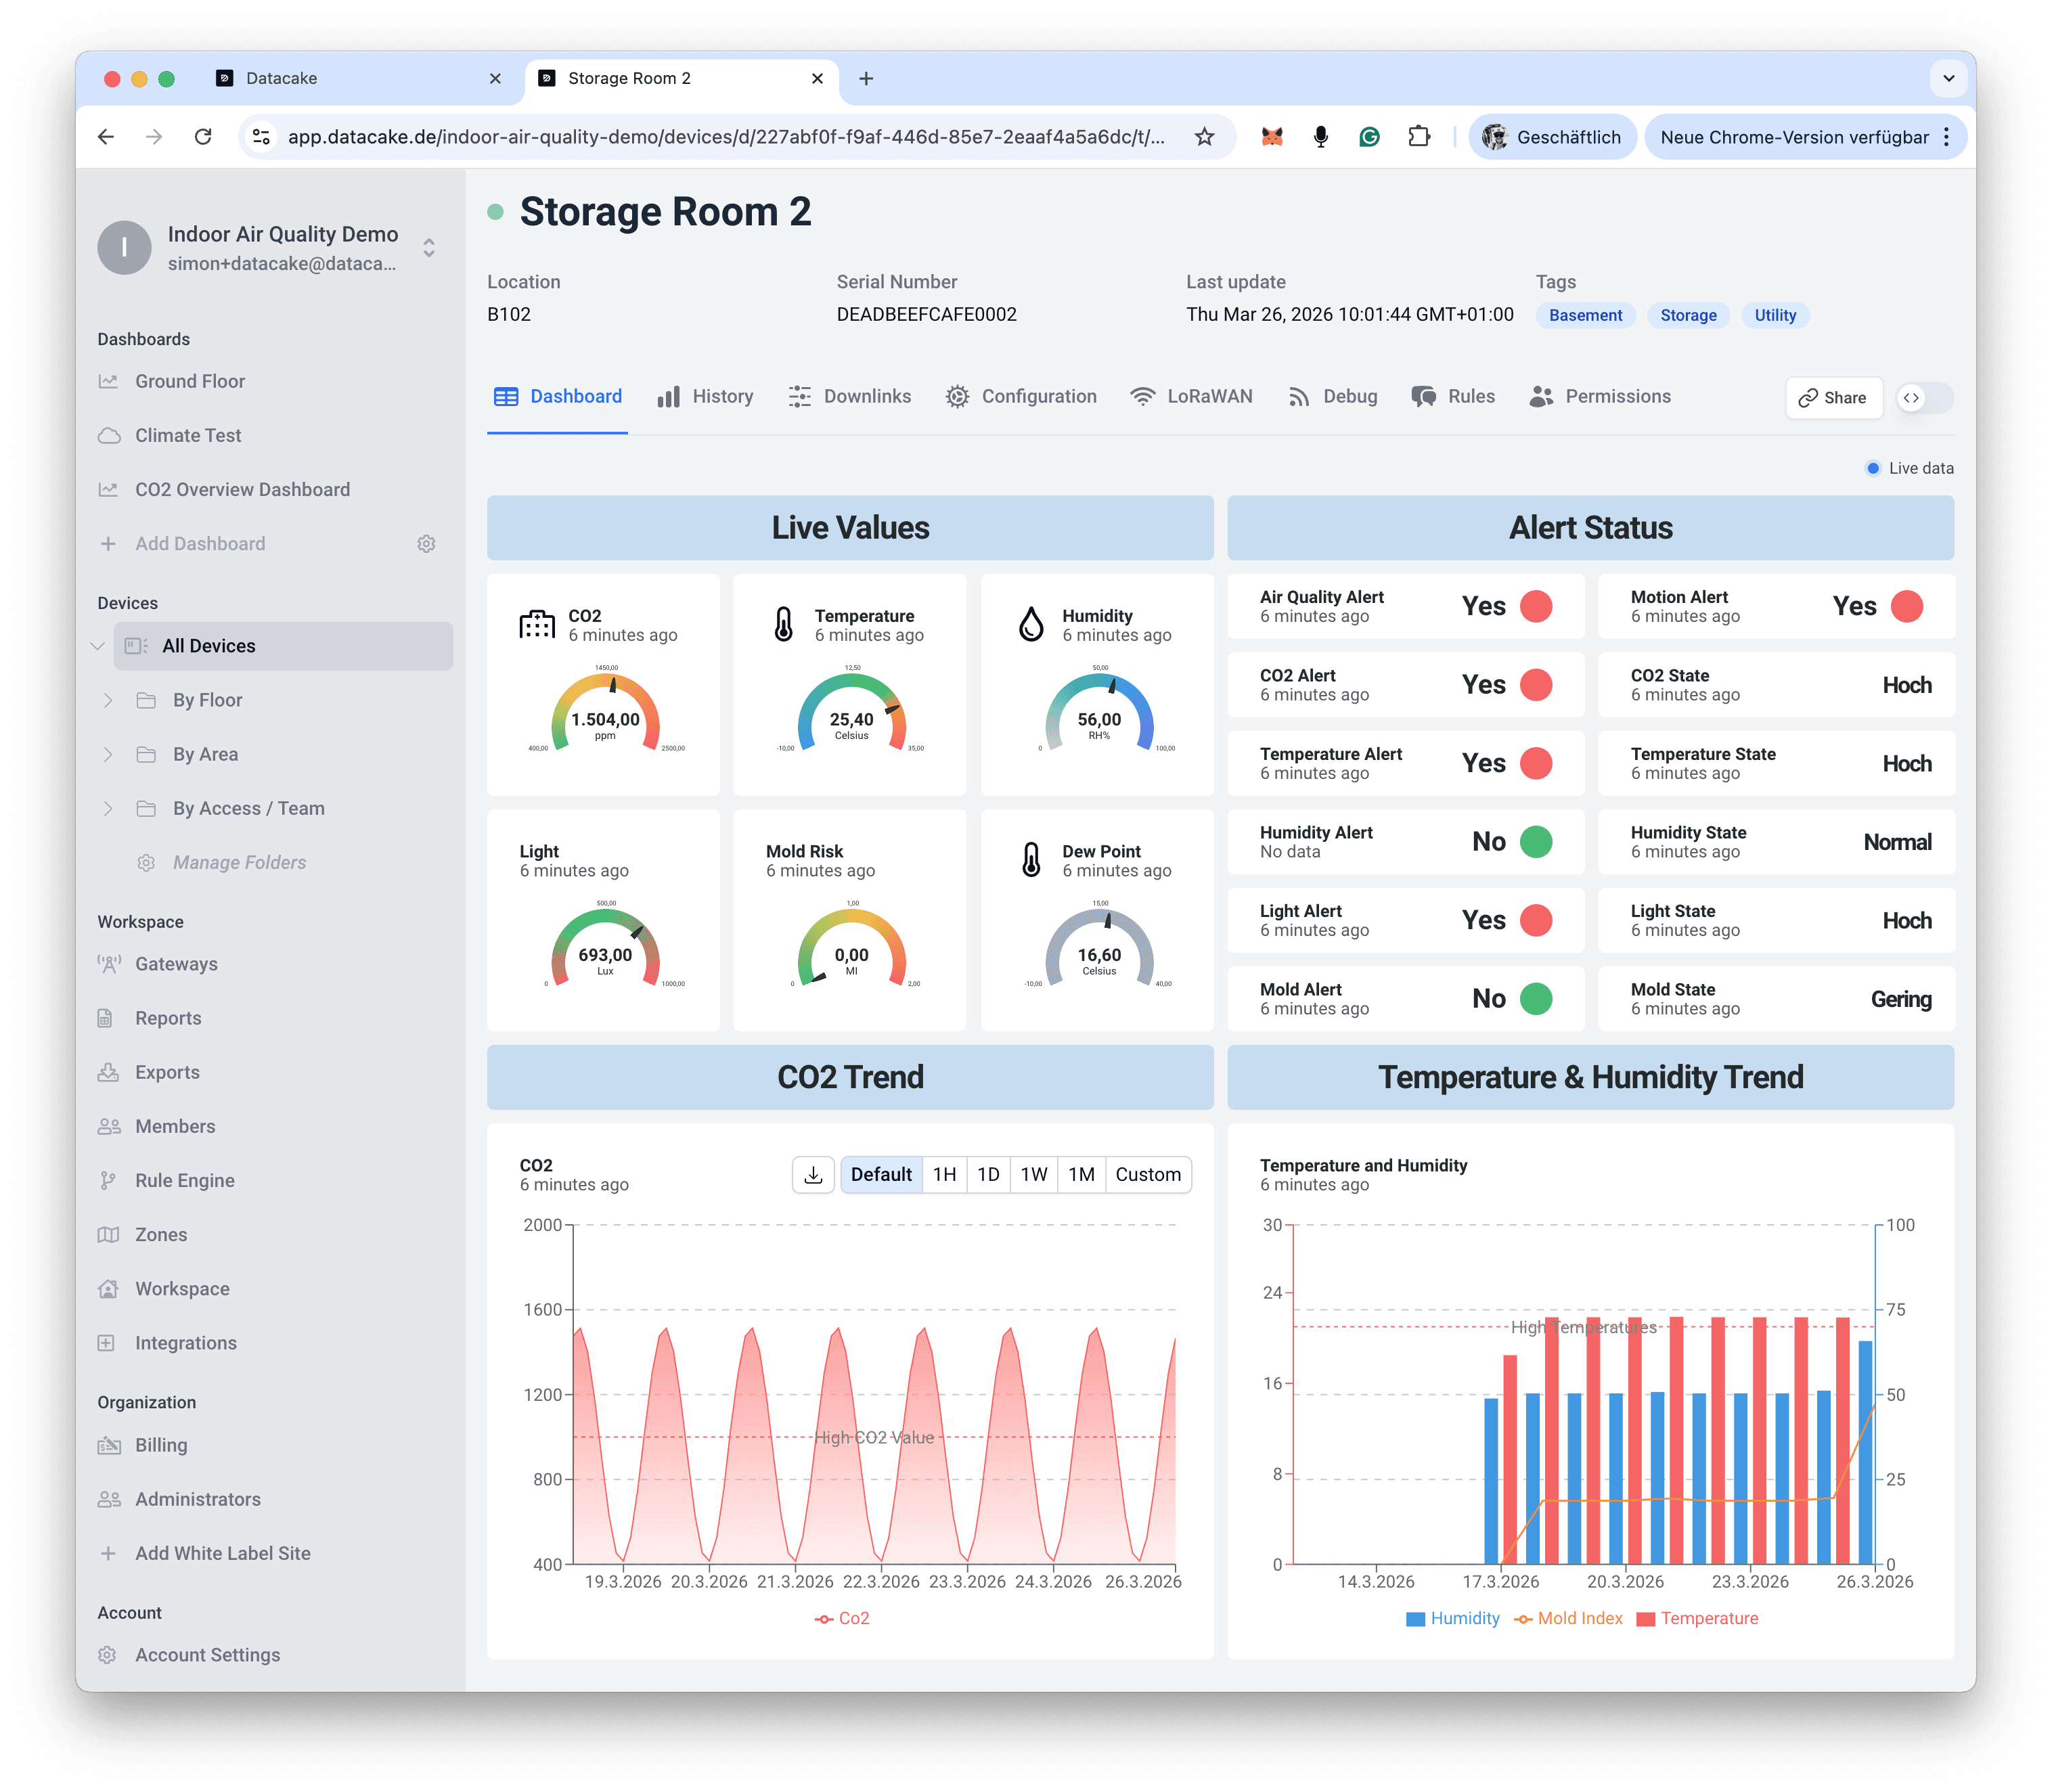Open the extensions puzzle icon
This screenshot has height=1792, width=2052.
(1418, 137)
